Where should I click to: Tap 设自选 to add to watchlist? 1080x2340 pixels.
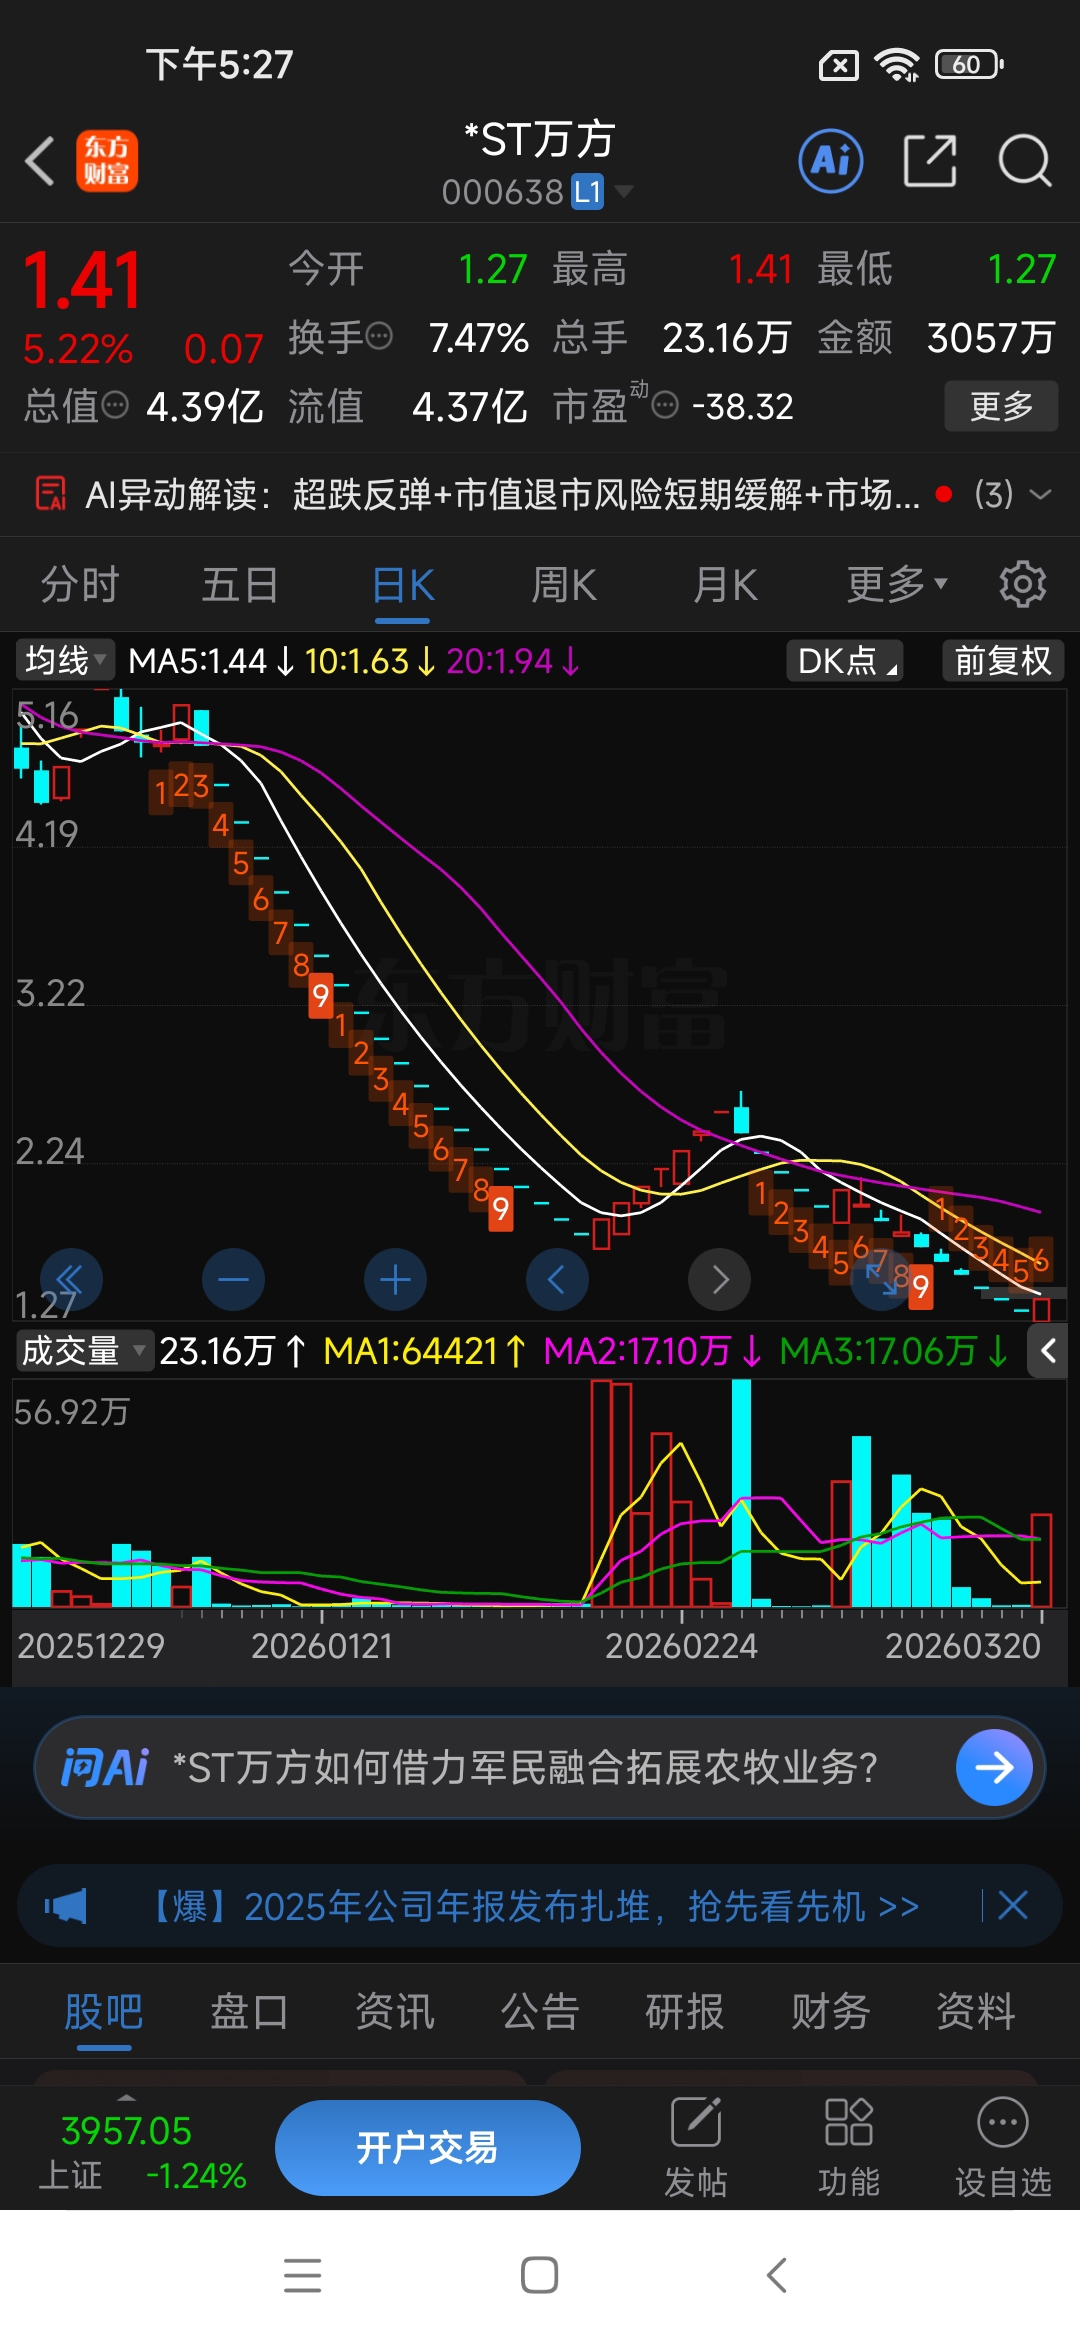coord(1003,2148)
